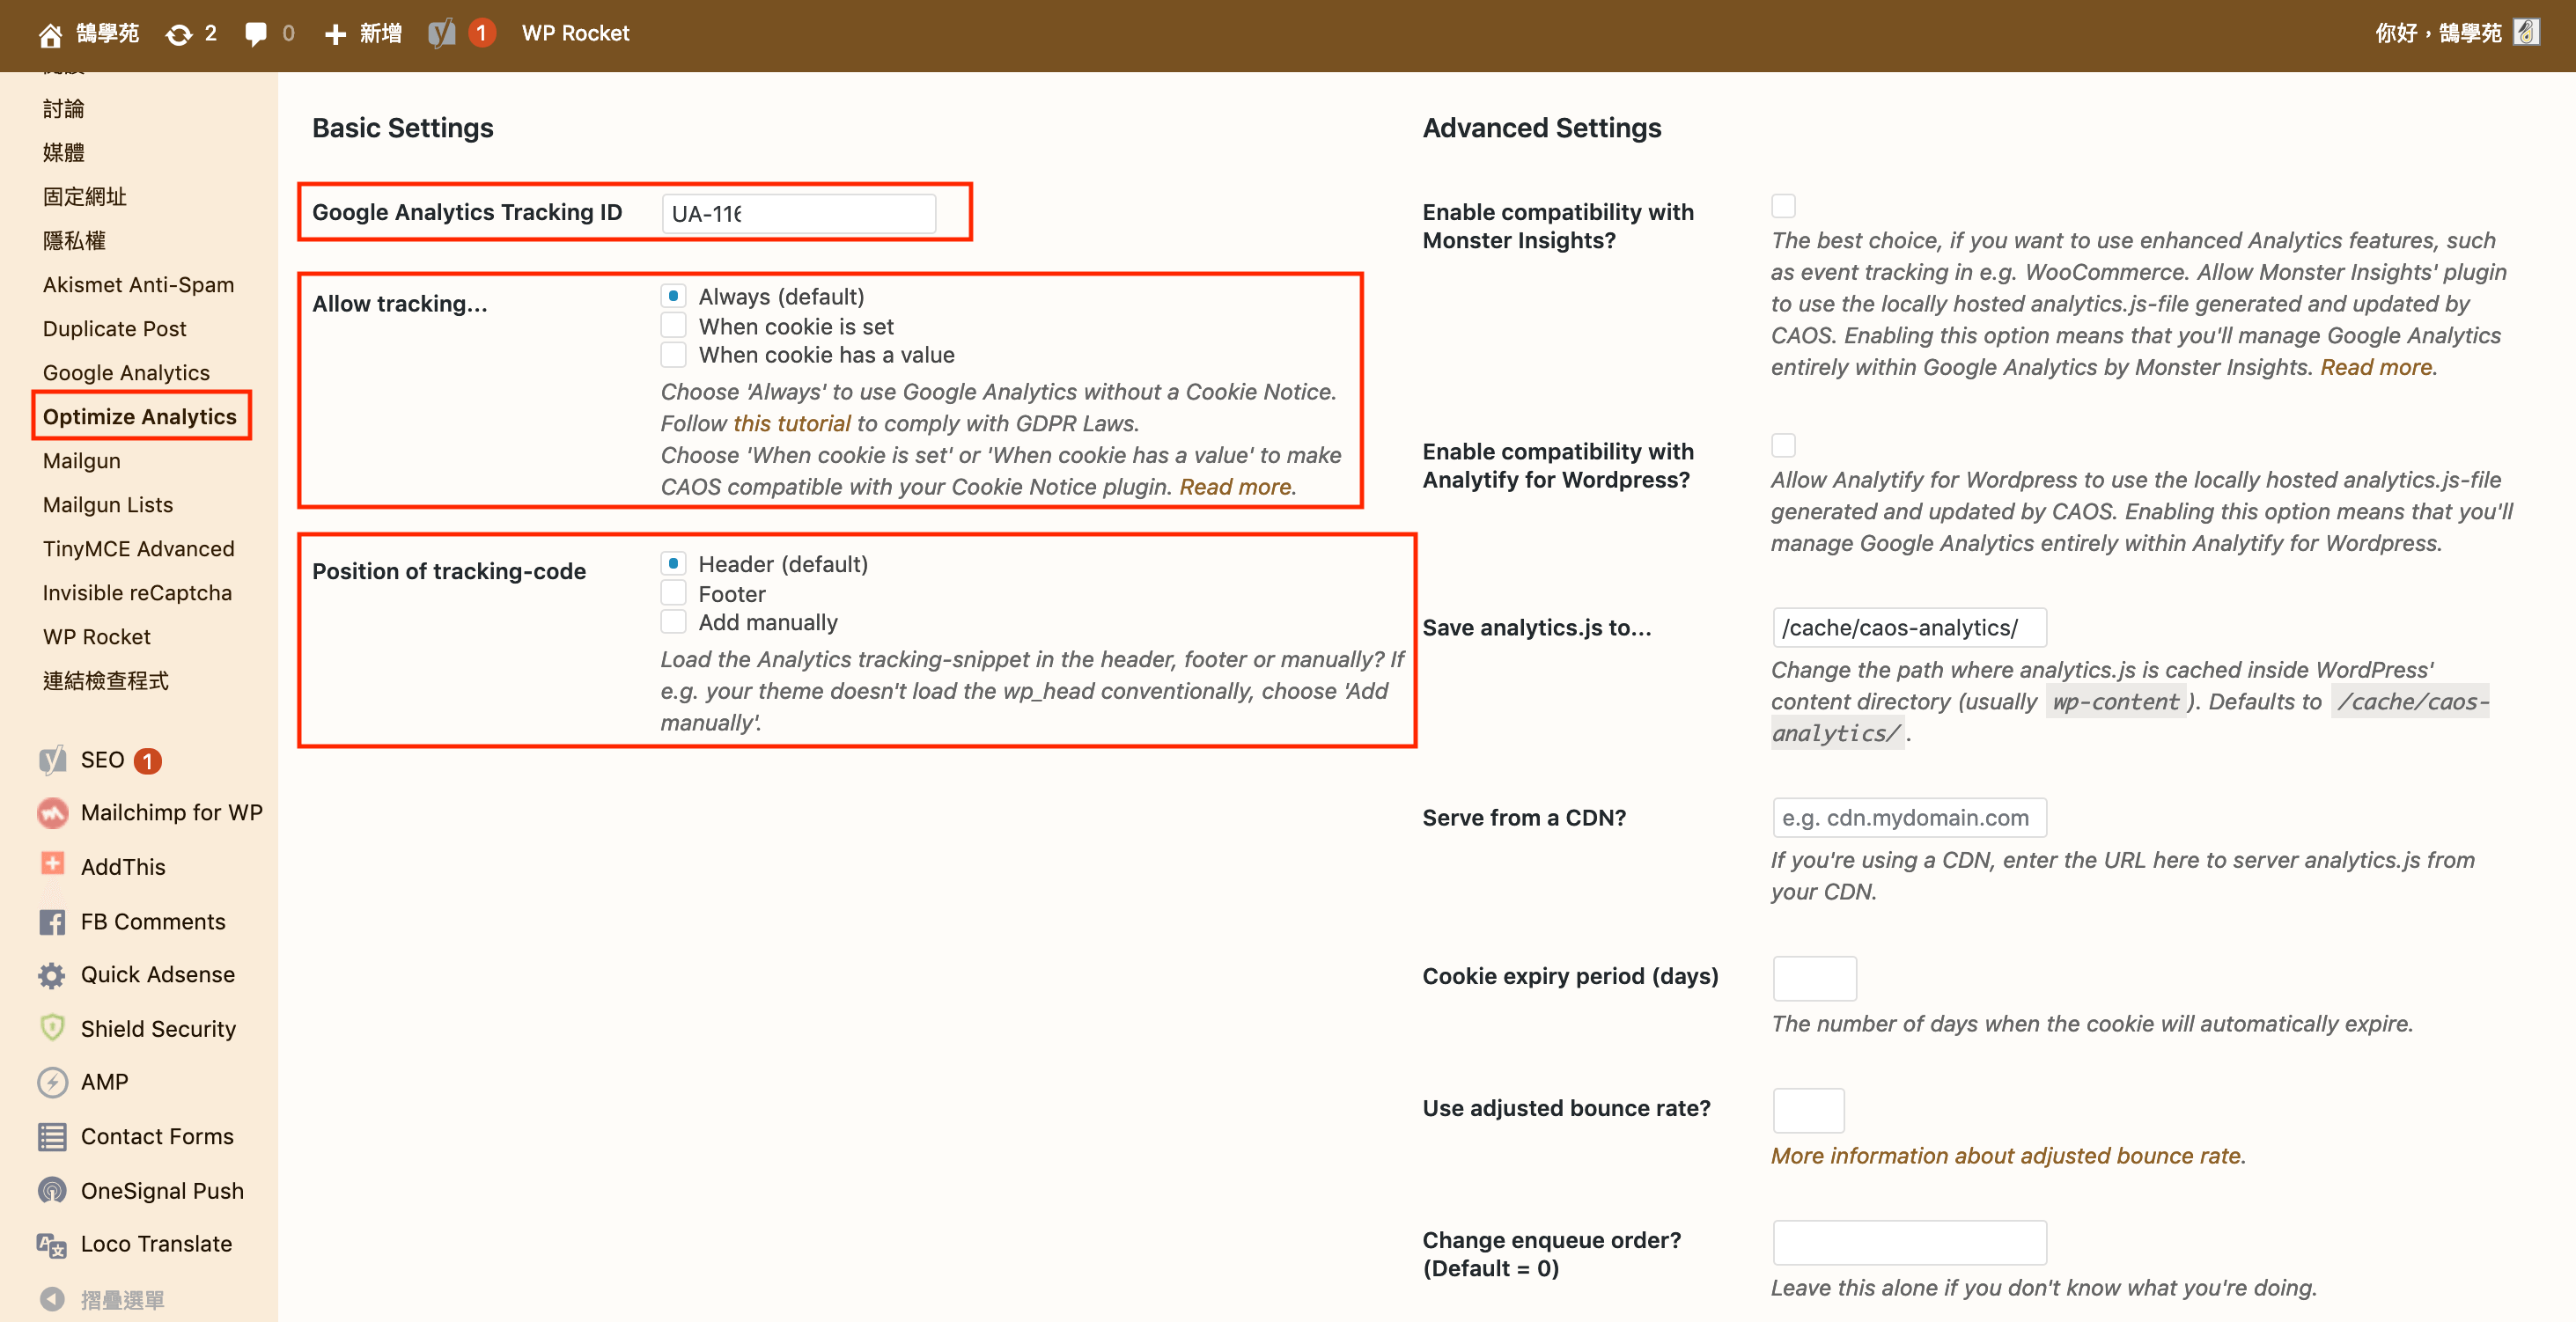
Task: Focus the Save analytics.js path field
Action: click(x=1910, y=628)
